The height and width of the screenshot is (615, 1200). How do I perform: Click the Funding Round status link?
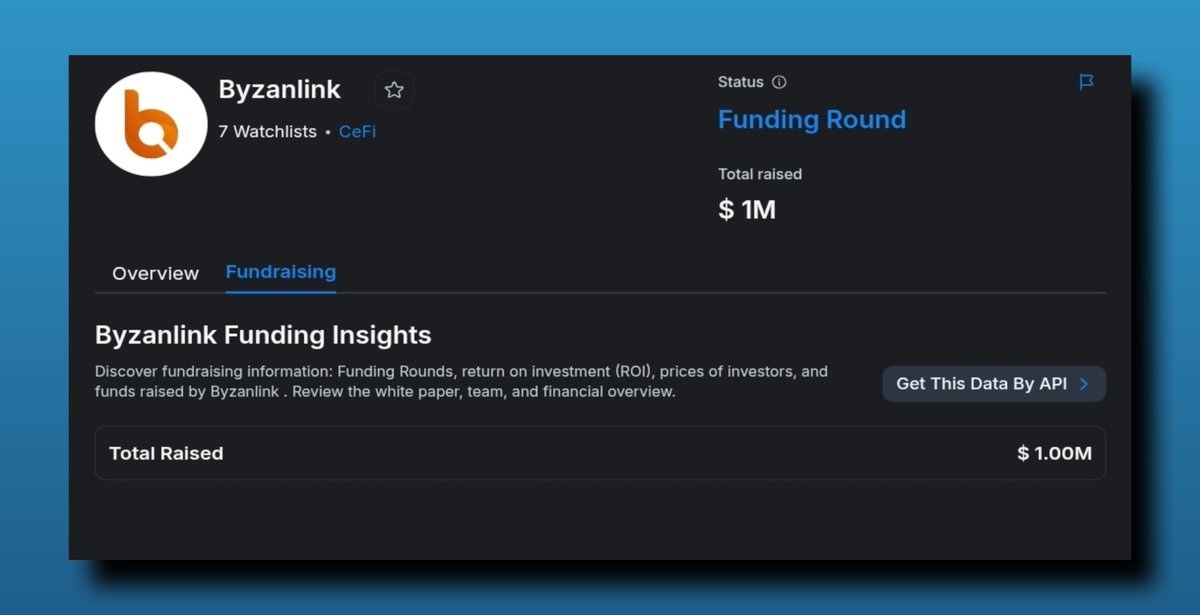[812, 120]
